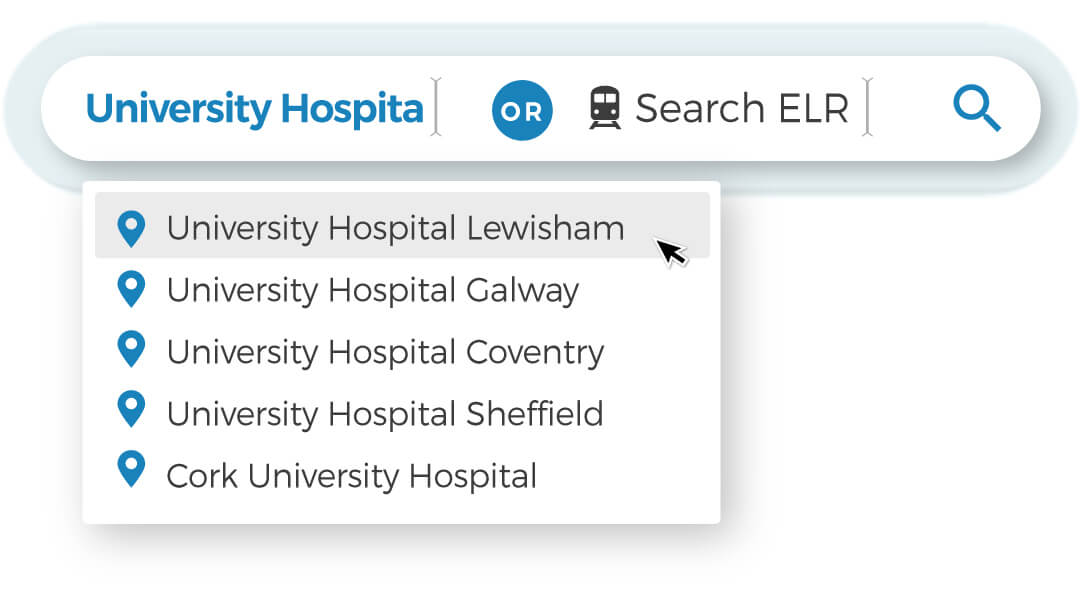Click the text cursor marker after Hospita

pyautogui.click(x=435, y=107)
